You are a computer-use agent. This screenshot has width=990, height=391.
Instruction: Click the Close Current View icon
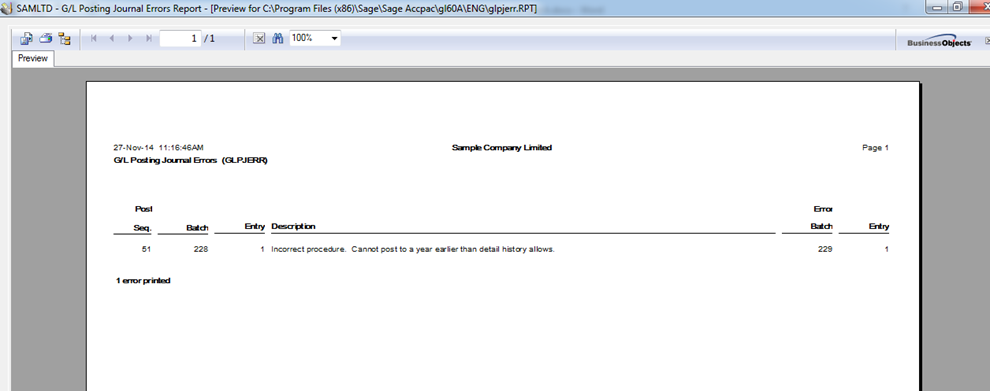click(x=259, y=39)
